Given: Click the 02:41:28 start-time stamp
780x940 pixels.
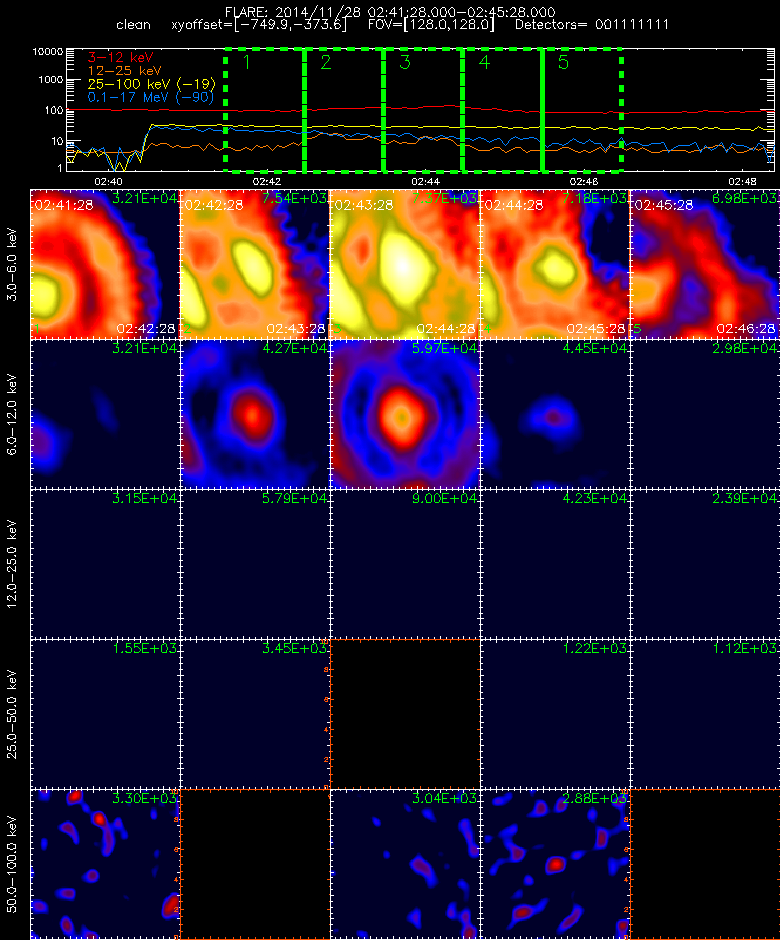Looking at the screenshot, I should [x=64, y=205].
